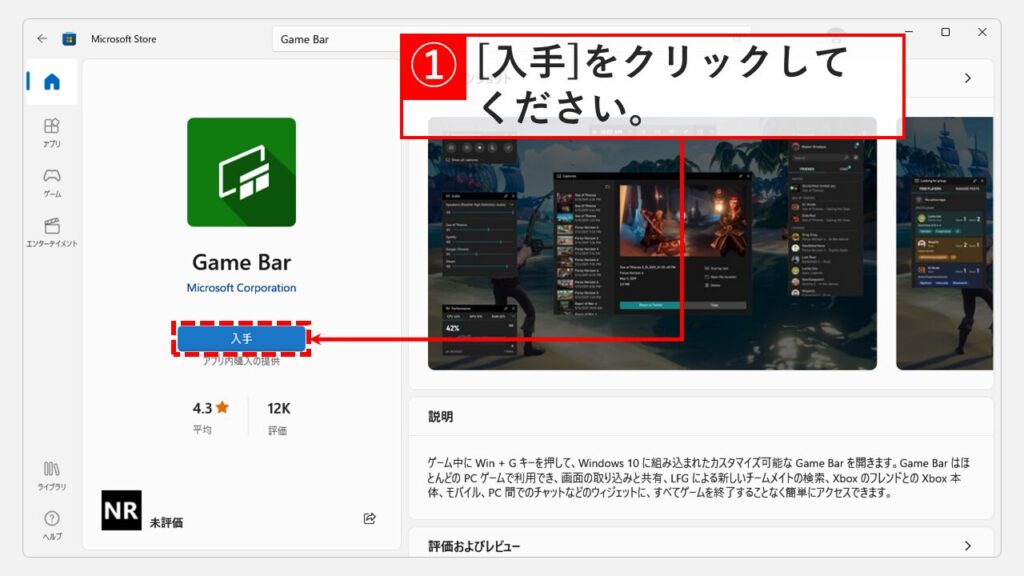
Task: Click the 説明 section heading
Action: coord(440,417)
